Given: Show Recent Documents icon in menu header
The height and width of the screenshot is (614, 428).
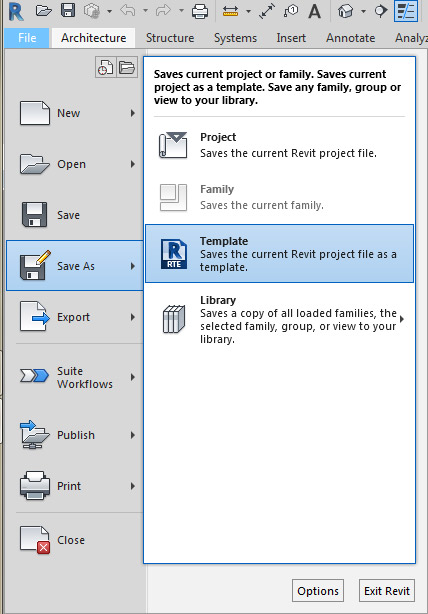Looking at the screenshot, I should click(x=105, y=67).
